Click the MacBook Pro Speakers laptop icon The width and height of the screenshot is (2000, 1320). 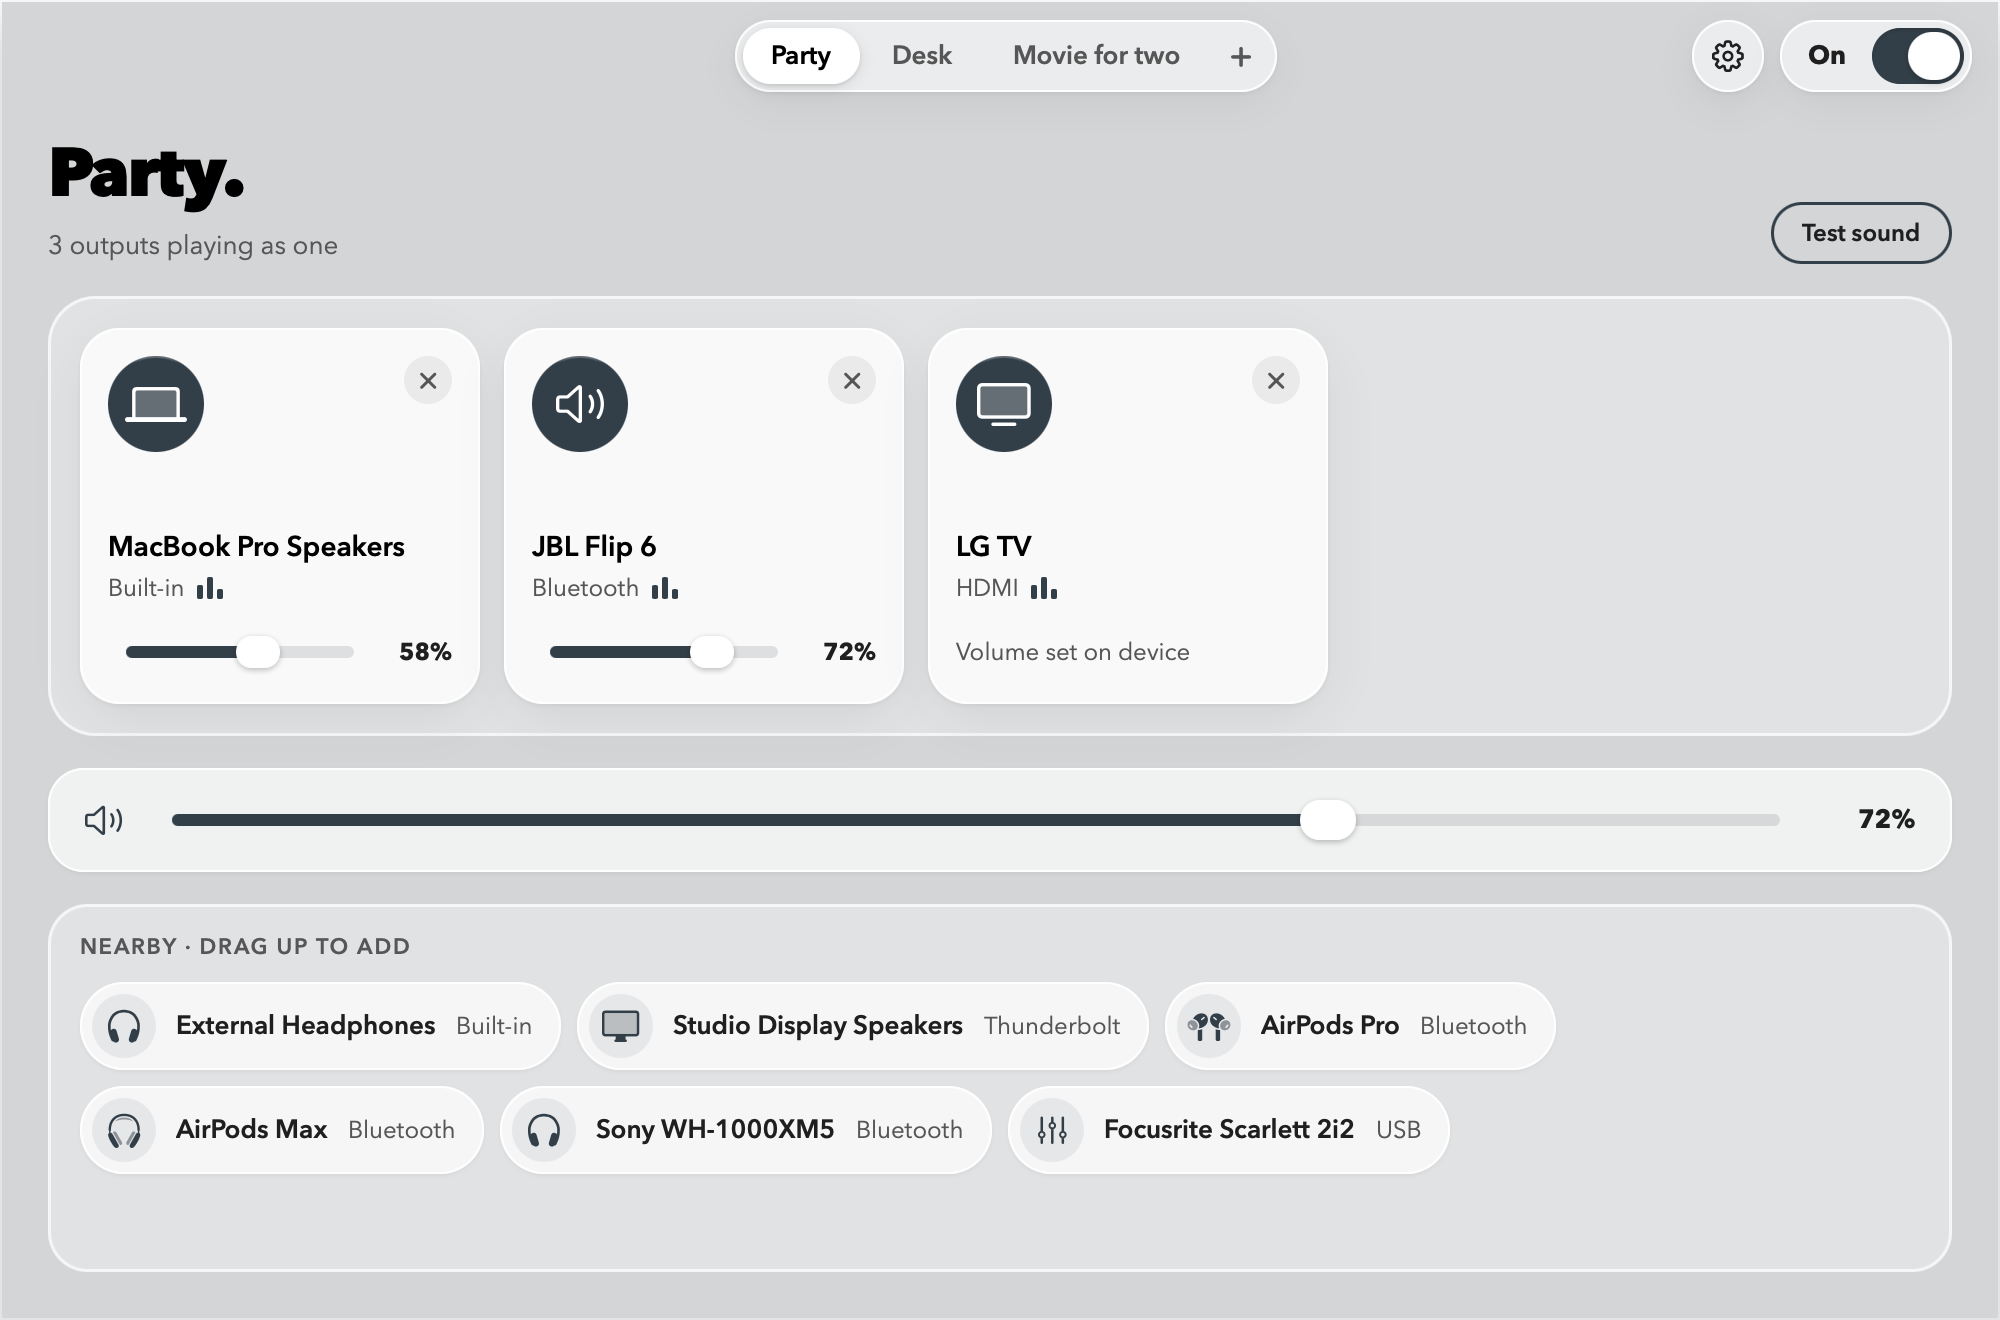tap(156, 404)
